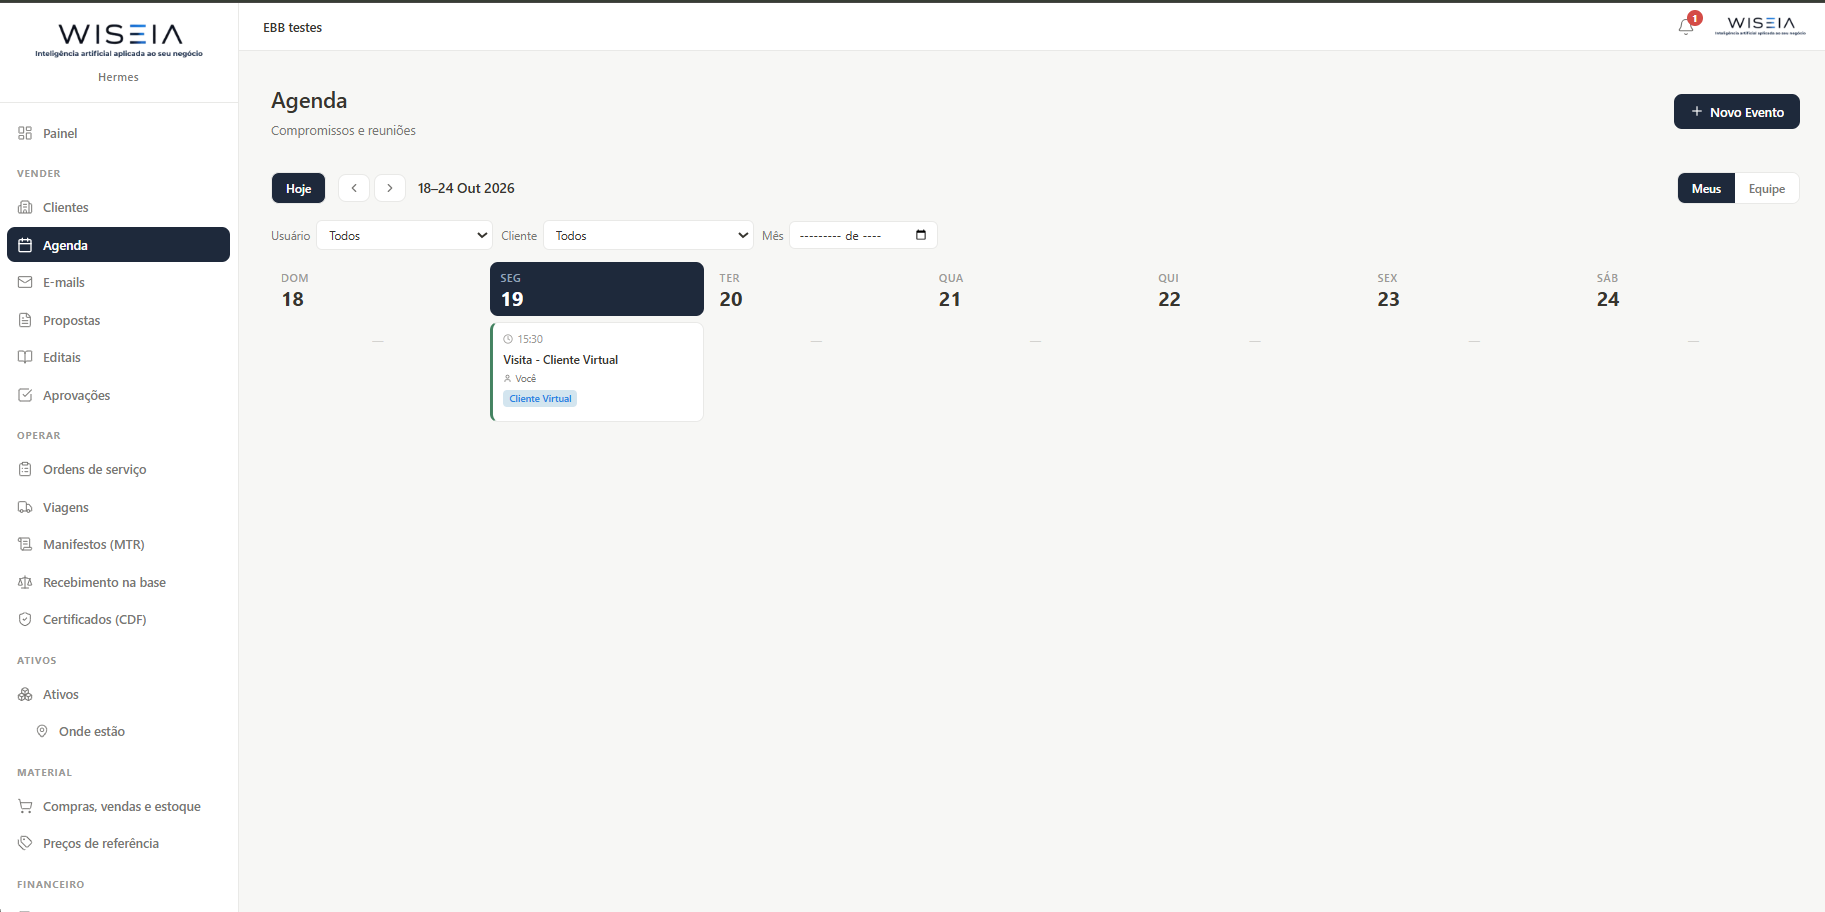Screen dimensions: 1825x912
Task: Click the EBB testes header text
Action: [293, 27]
